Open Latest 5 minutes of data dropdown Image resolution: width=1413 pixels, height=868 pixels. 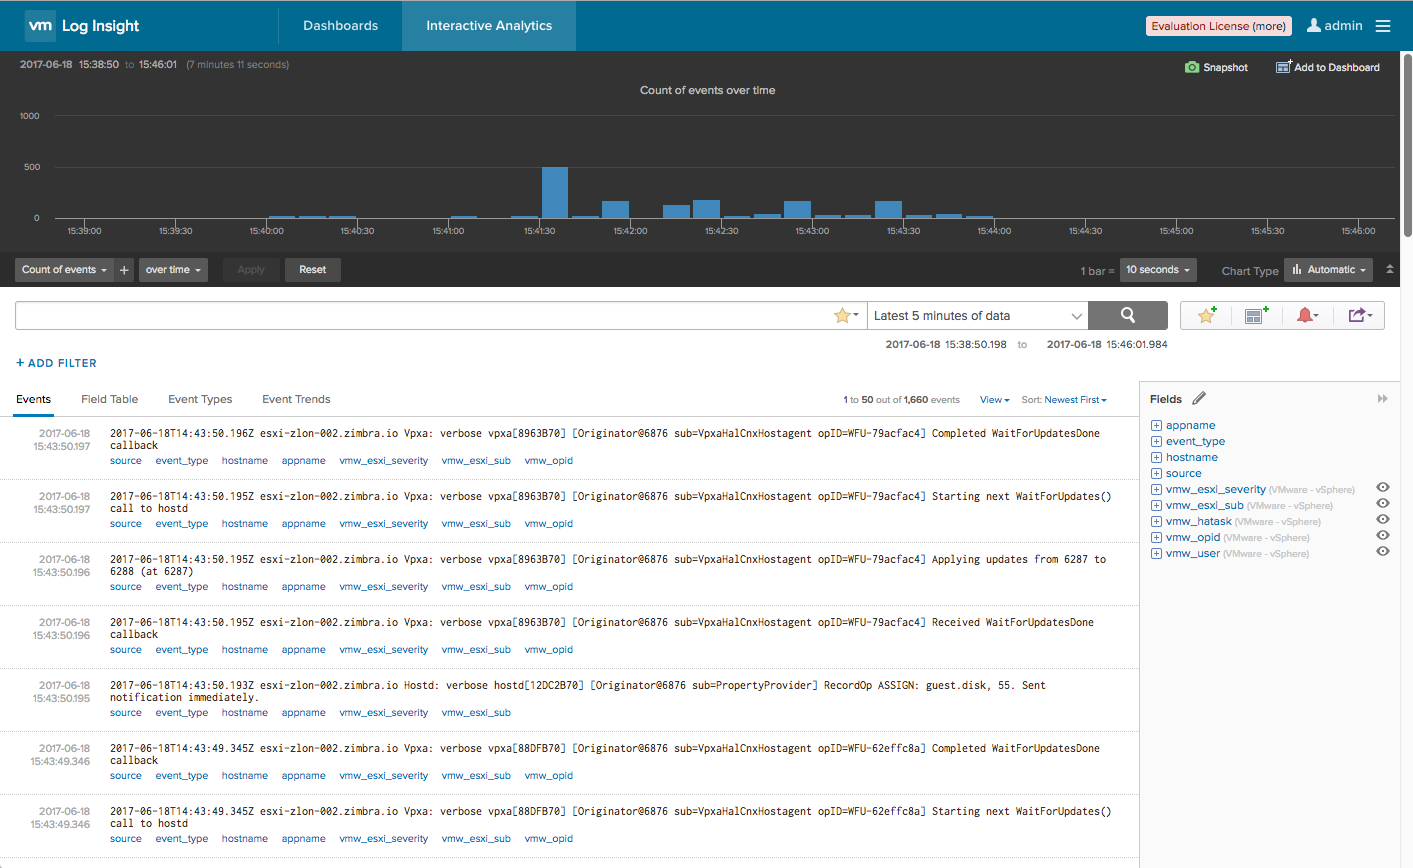click(x=978, y=315)
